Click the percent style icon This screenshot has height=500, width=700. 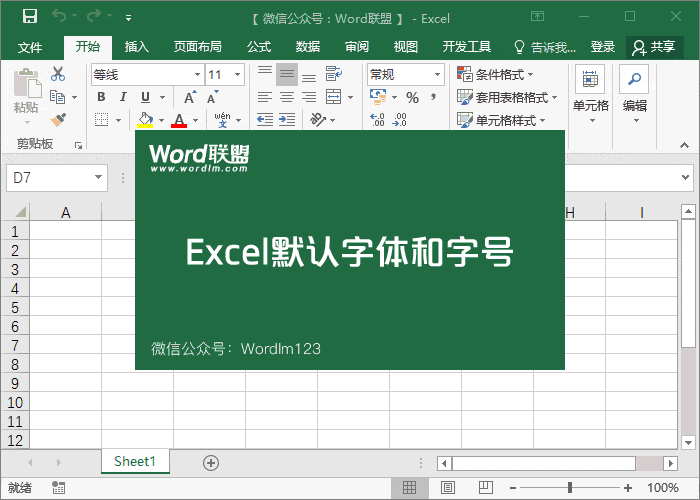point(412,97)
